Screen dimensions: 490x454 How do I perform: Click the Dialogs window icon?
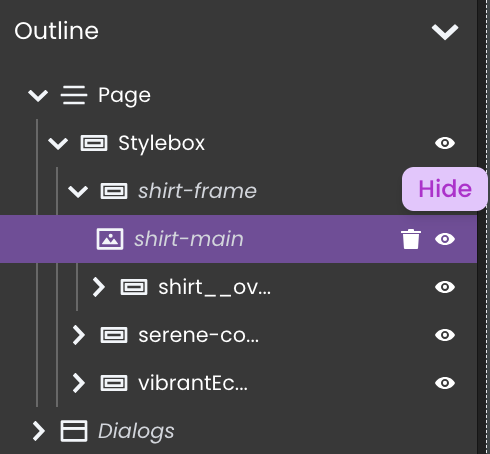pyautogui.click(x=74, y=431)
